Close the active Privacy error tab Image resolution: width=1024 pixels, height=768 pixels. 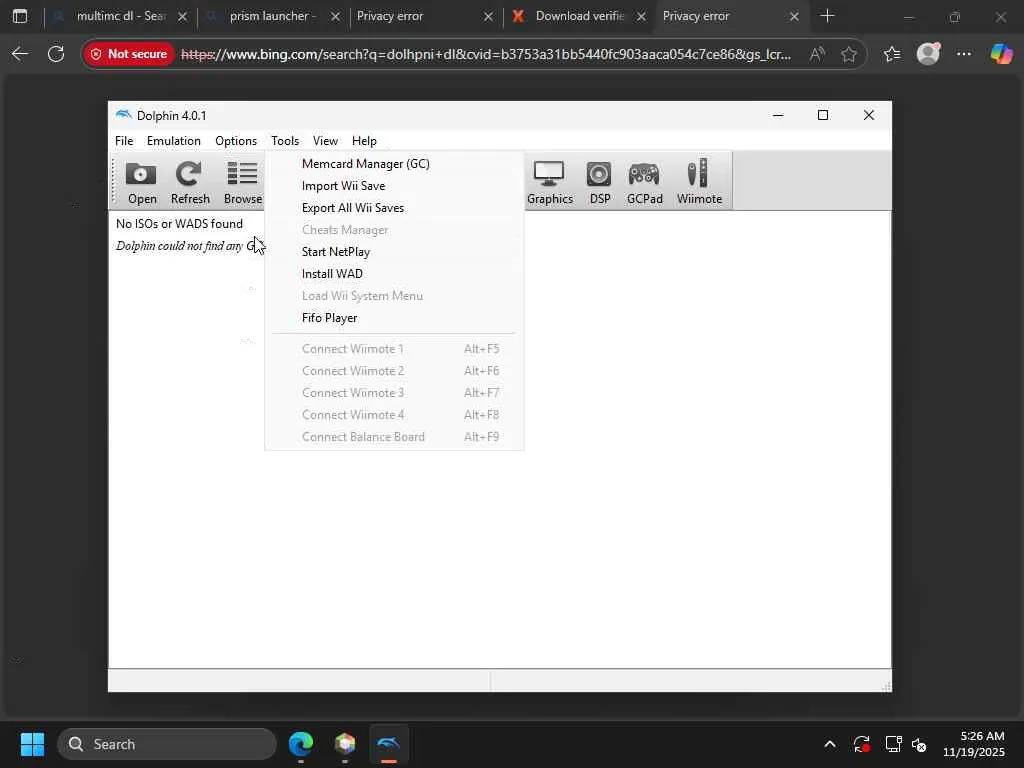(794, 16)
